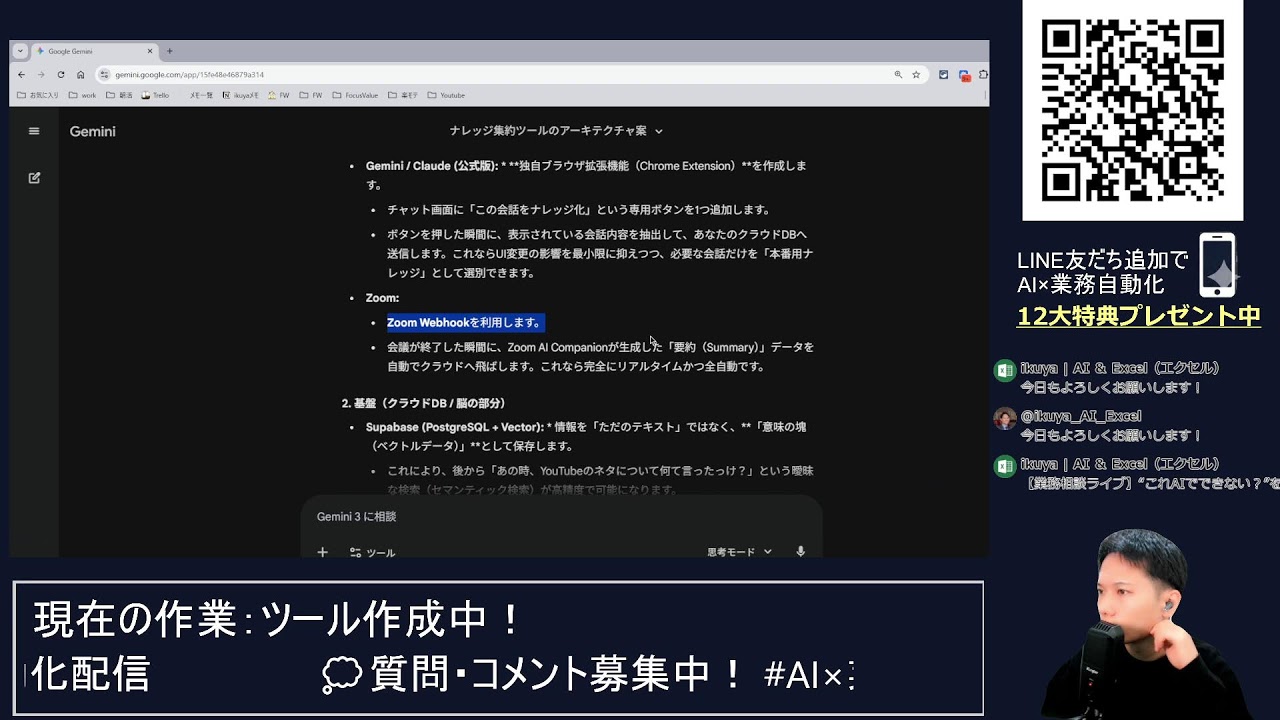Open the Trello bookmark
The image size is (1280, 720).
(x=155, y=96)
